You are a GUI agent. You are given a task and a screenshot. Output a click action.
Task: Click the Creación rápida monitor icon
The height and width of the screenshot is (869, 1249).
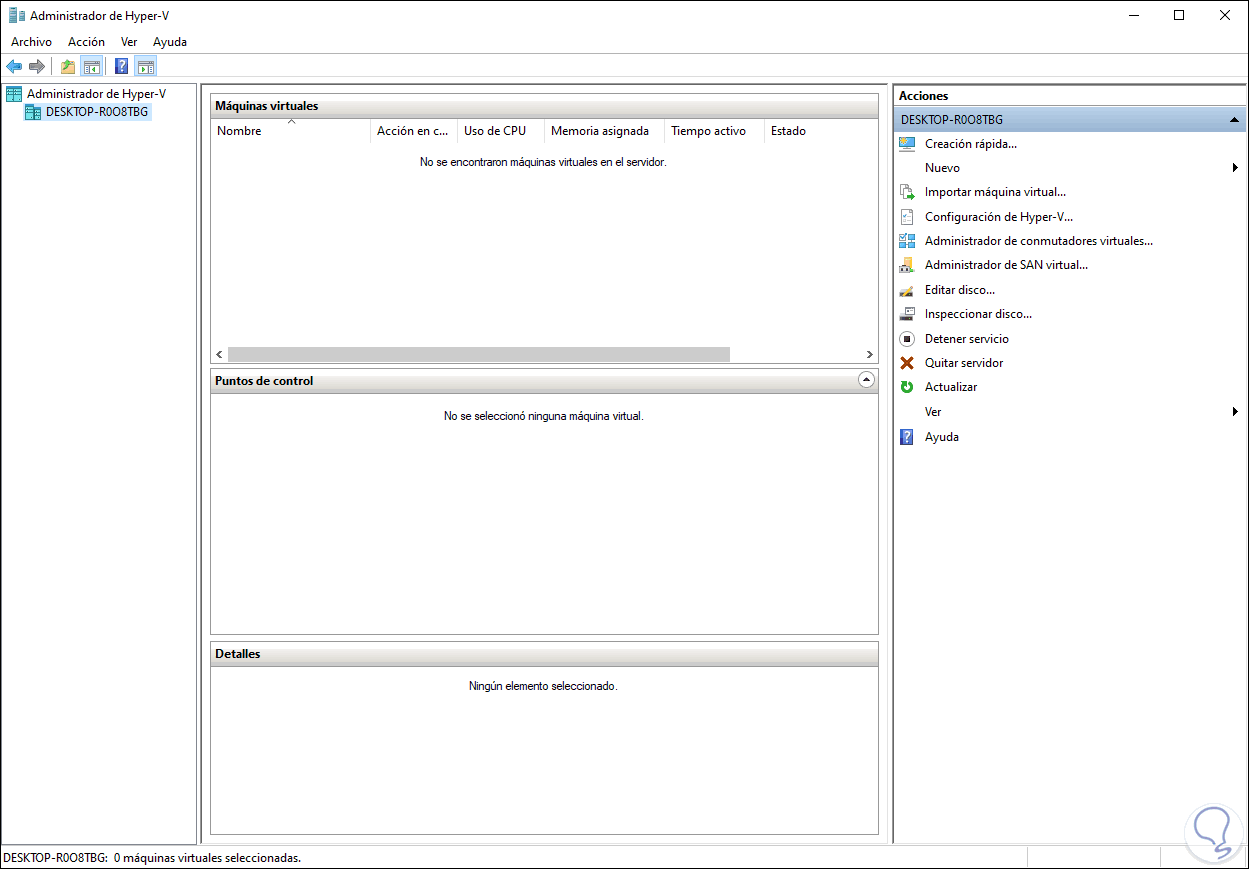point(907,144)
